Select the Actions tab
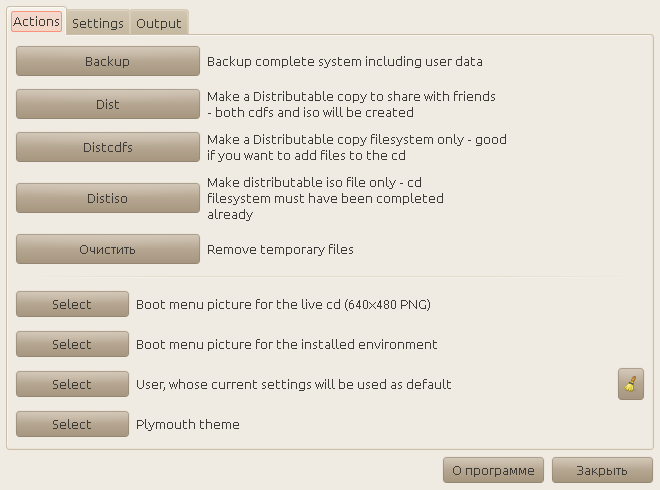This screenshot has width=660, height=490. click(x=37, y=22)
